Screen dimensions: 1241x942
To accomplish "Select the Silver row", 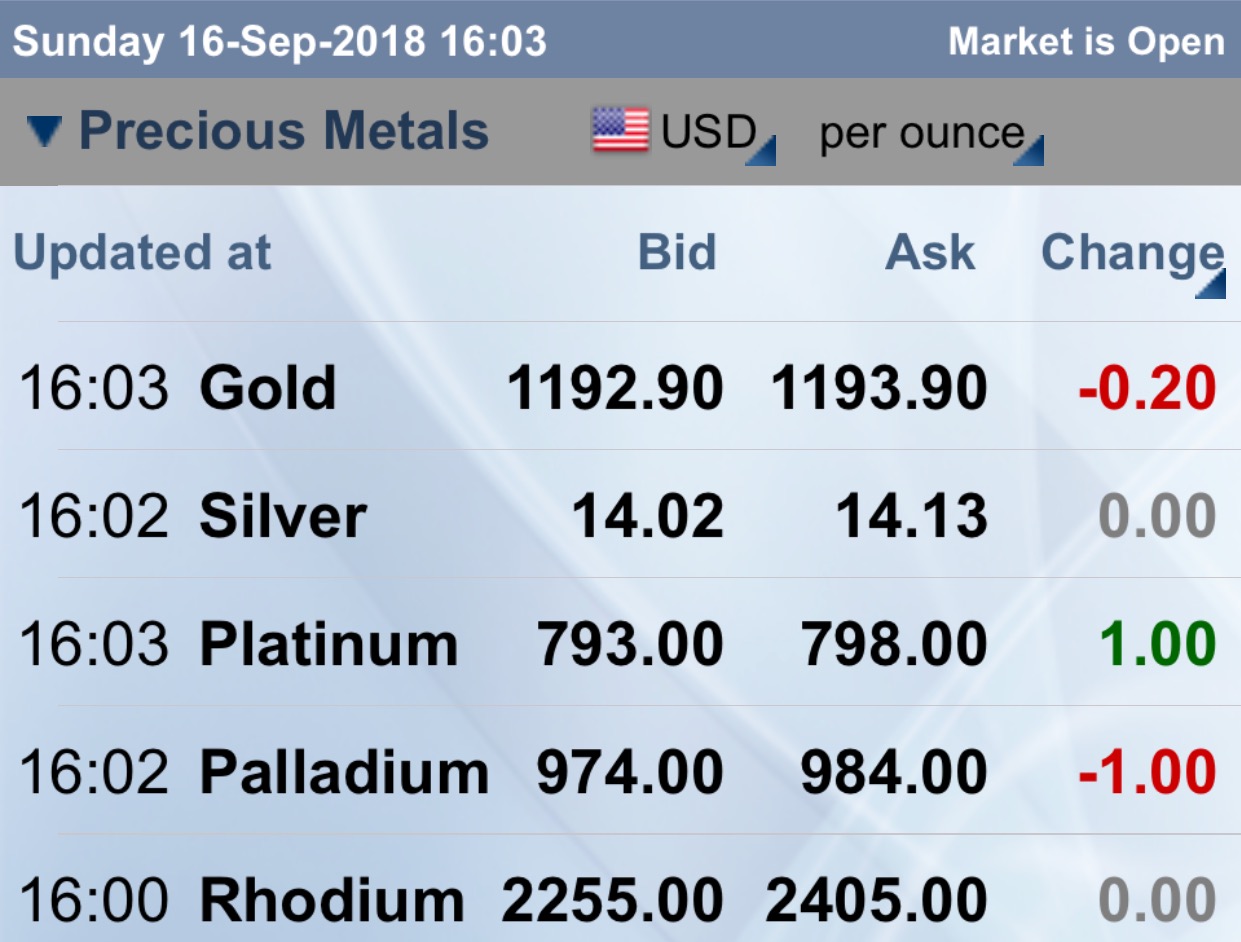I will click(x=620, y=515).
